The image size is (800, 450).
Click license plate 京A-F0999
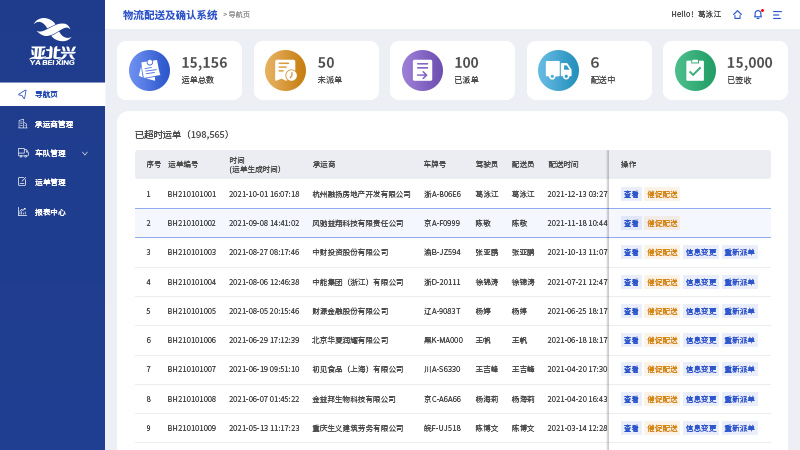[442, 223]
